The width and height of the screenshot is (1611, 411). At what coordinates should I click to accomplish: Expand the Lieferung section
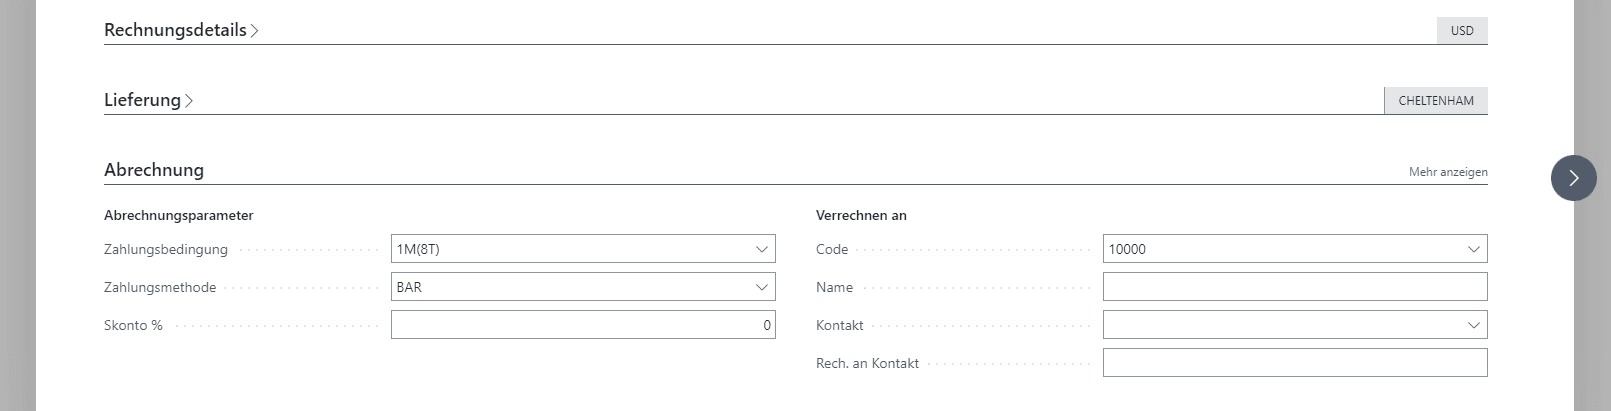(x=142, y=100)
